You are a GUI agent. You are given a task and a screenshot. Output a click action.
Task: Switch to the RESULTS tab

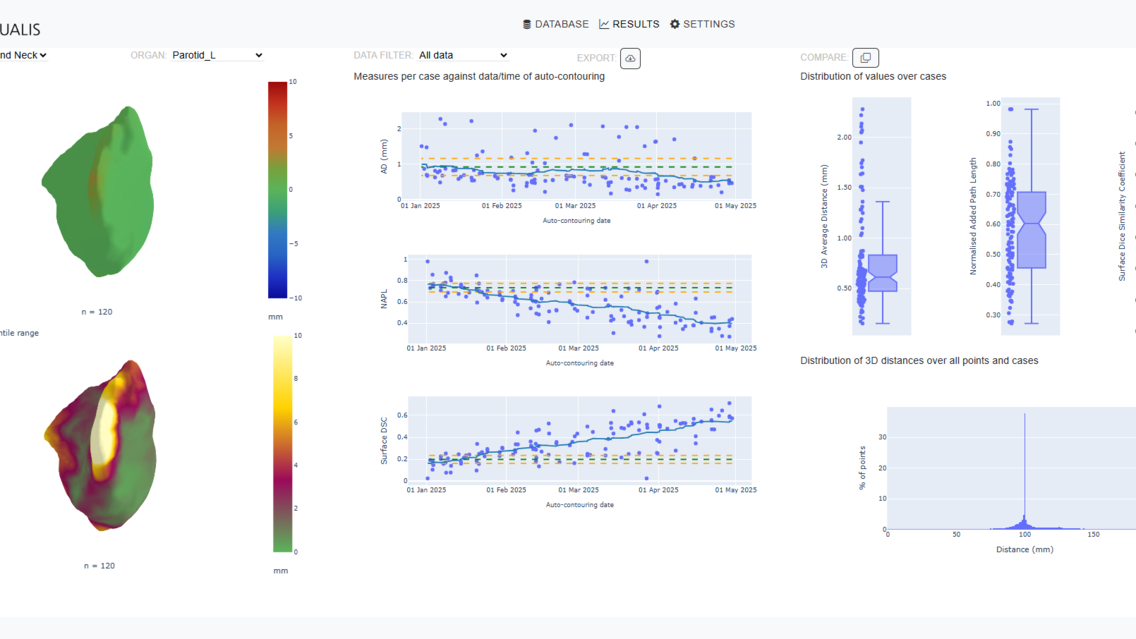coord(629,24)
